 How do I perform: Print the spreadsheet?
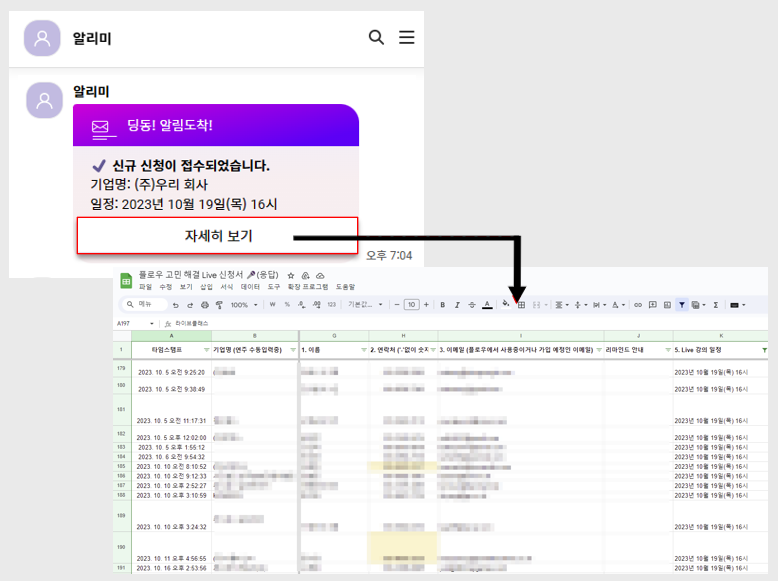pyautogui.click(x=204, y=305)
